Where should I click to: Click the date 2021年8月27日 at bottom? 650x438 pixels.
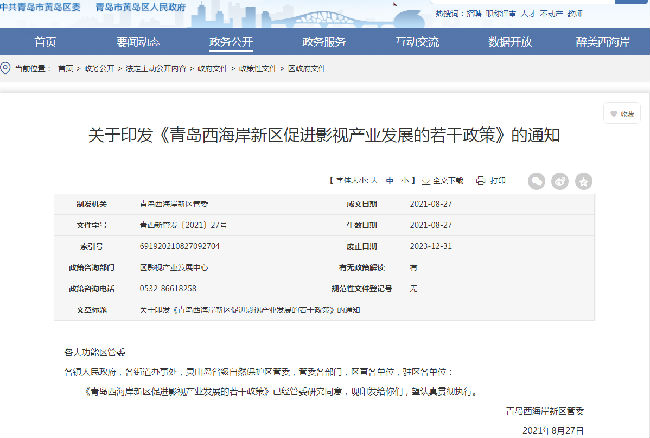pos(553,431)
